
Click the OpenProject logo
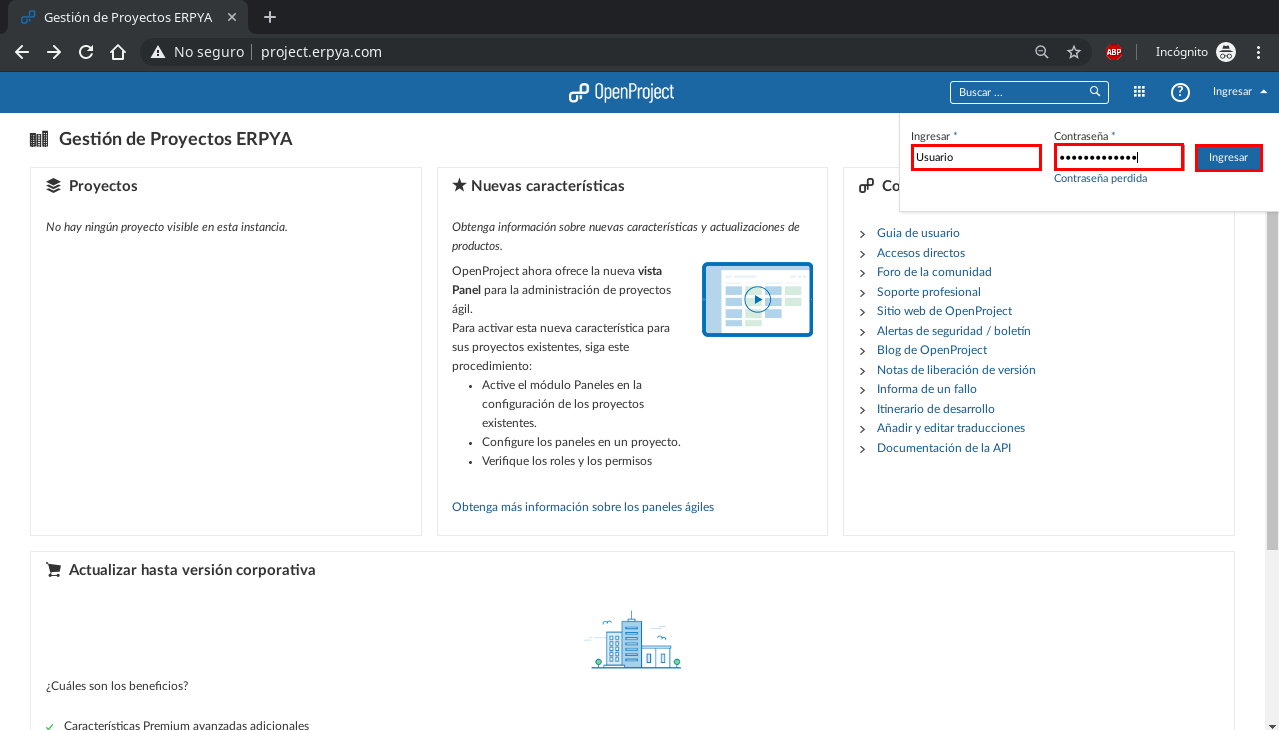[620, 91]
